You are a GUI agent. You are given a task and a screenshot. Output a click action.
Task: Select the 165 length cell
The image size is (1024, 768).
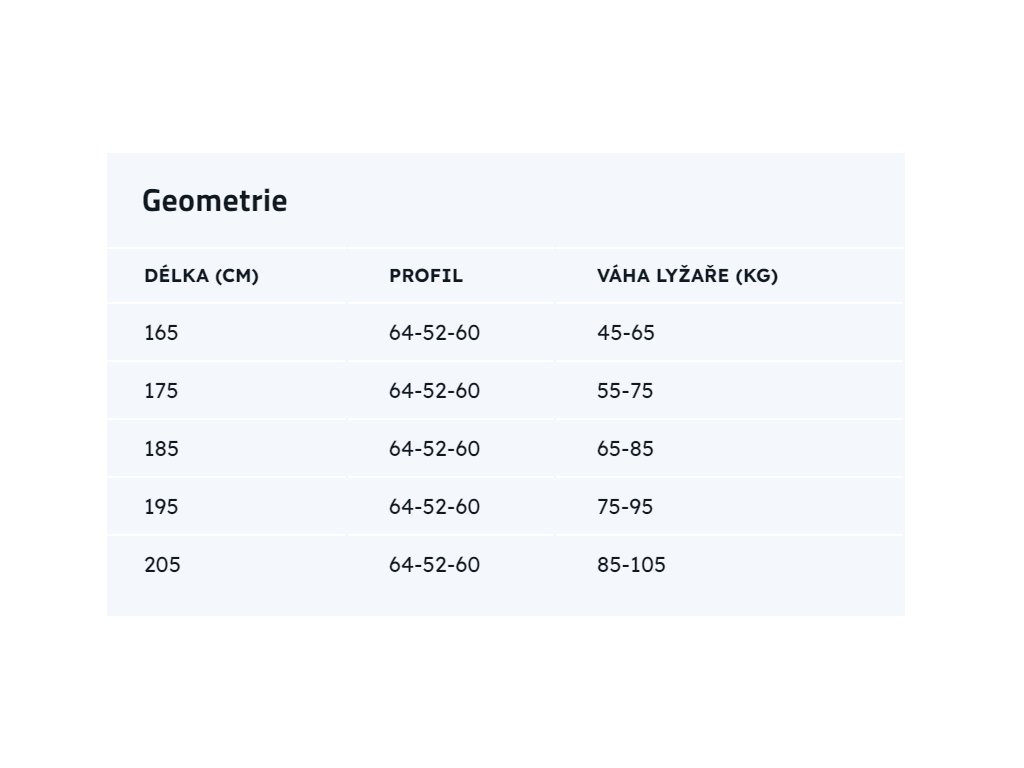161,333
